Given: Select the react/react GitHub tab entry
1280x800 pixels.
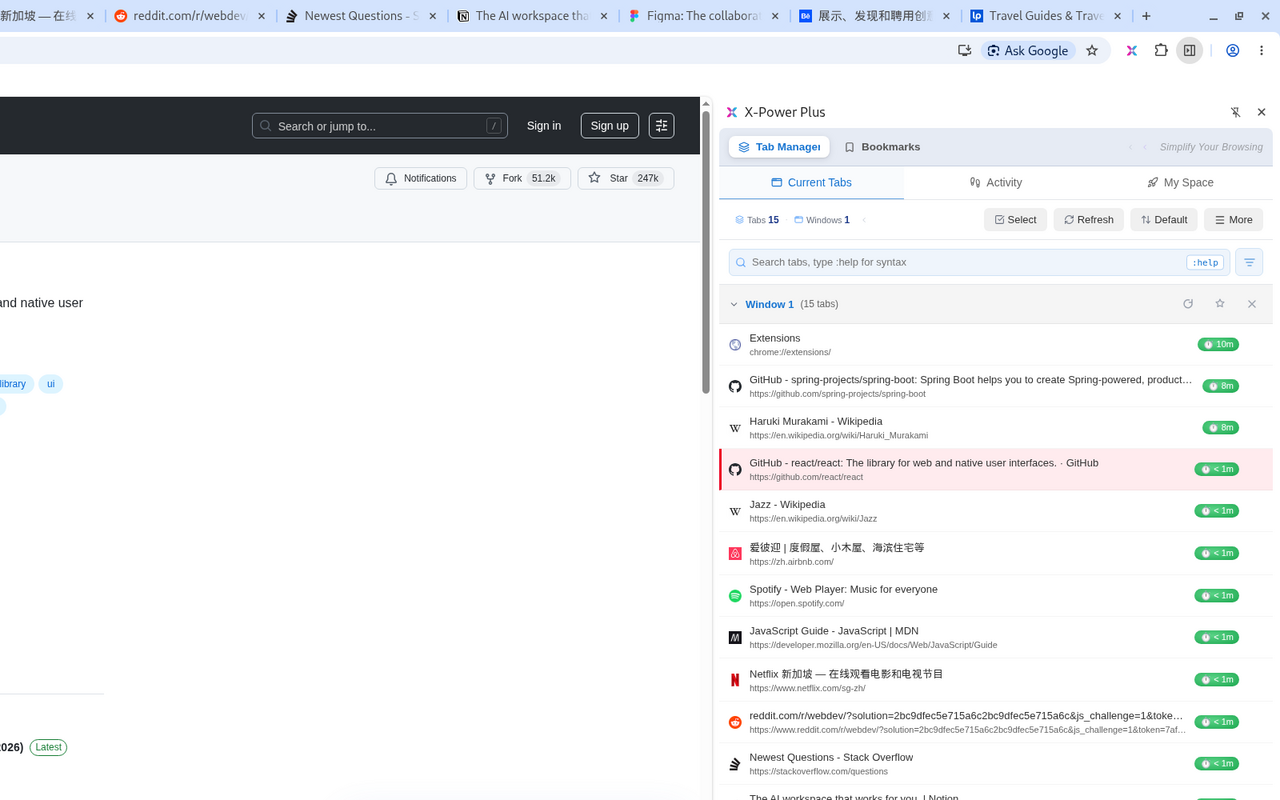Looking at the screenshot, I should (995, 469).
